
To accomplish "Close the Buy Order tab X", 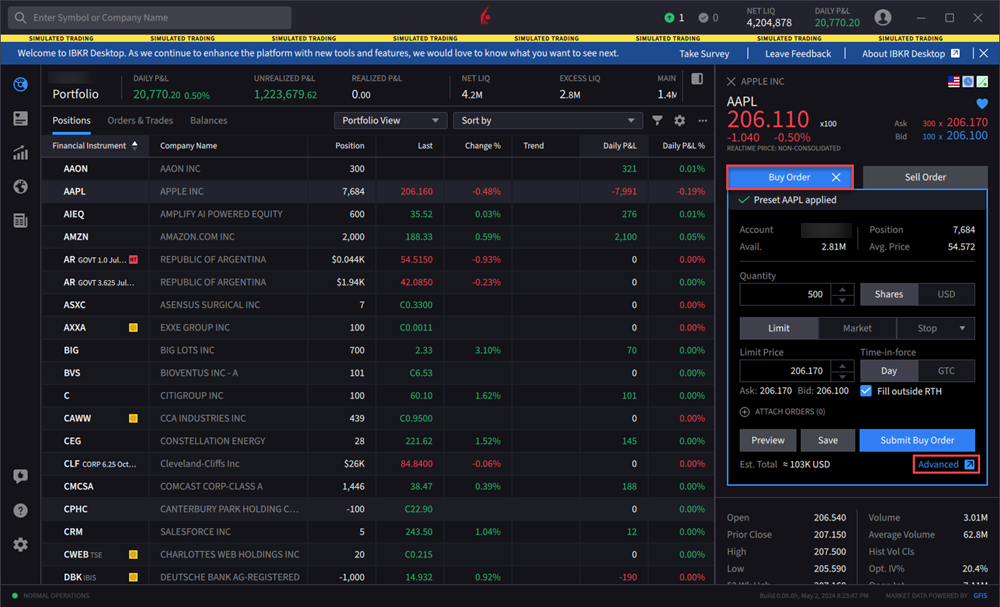I will 835,177.
